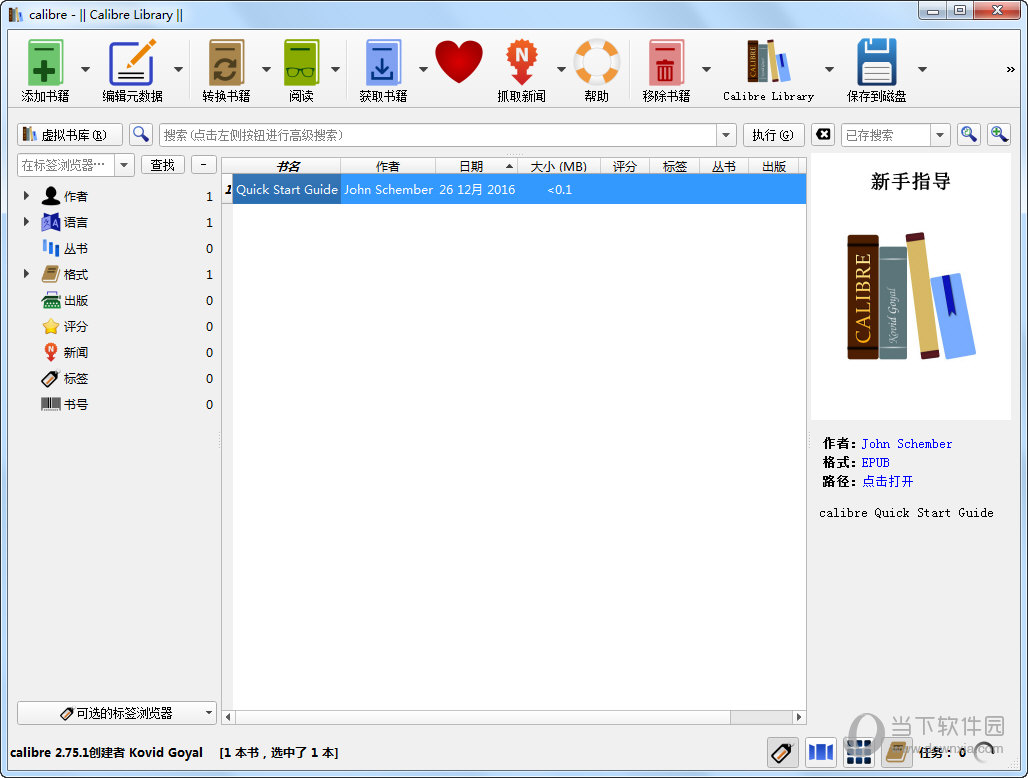Click the 转换书籍 convert books icon
1028x778 pixels.
[226, 63]
